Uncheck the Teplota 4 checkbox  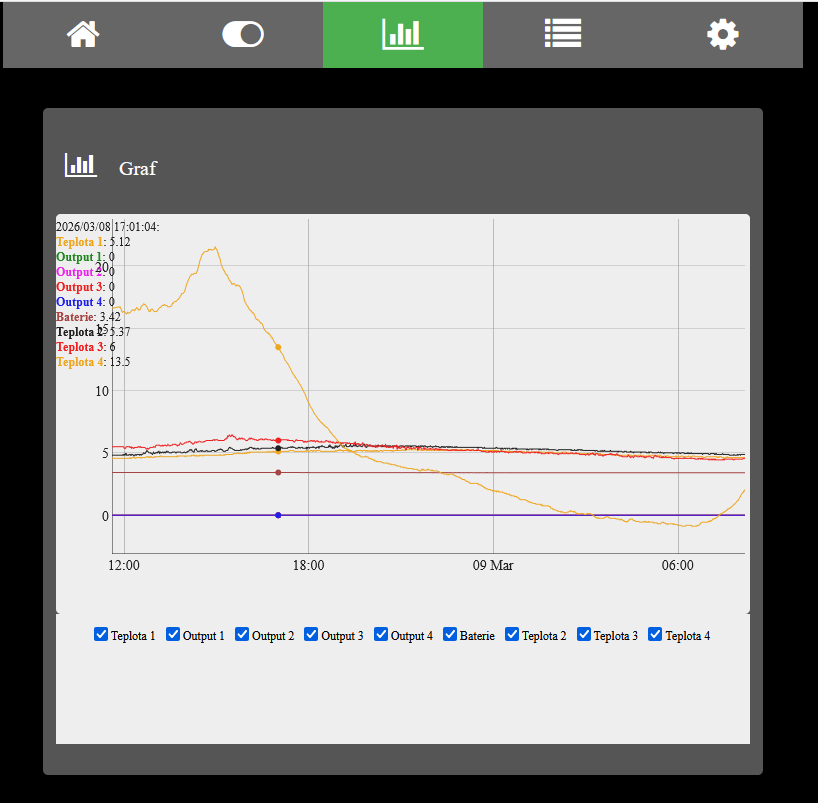(x=655, y=634)
